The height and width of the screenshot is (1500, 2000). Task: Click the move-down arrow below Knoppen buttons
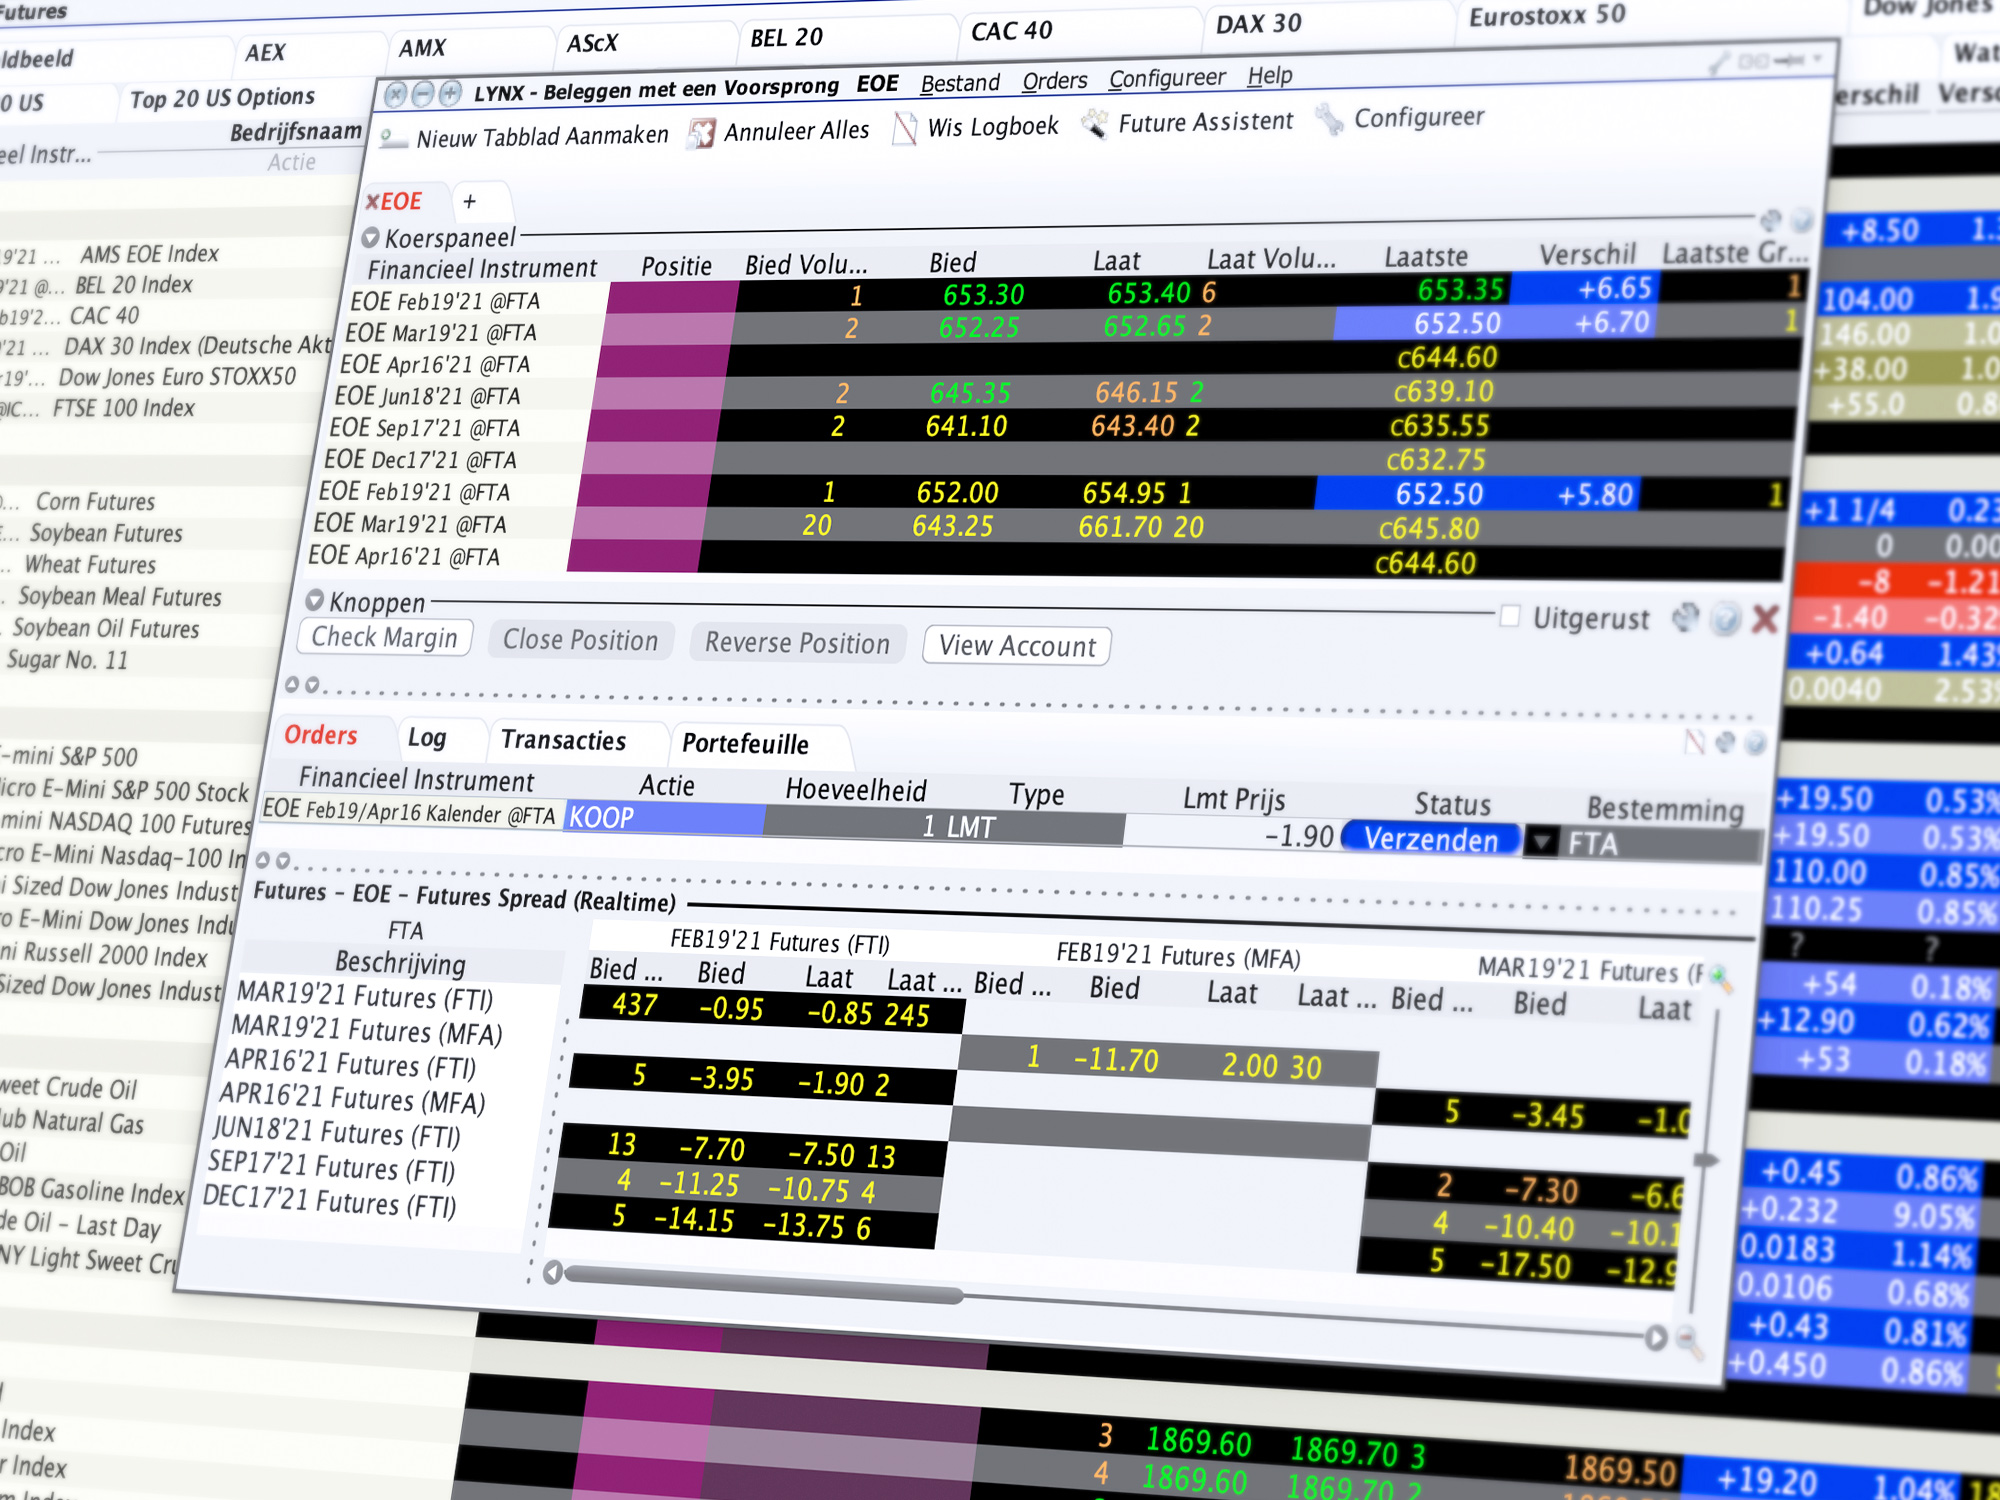pyautogui.click(x=312, y=685)
